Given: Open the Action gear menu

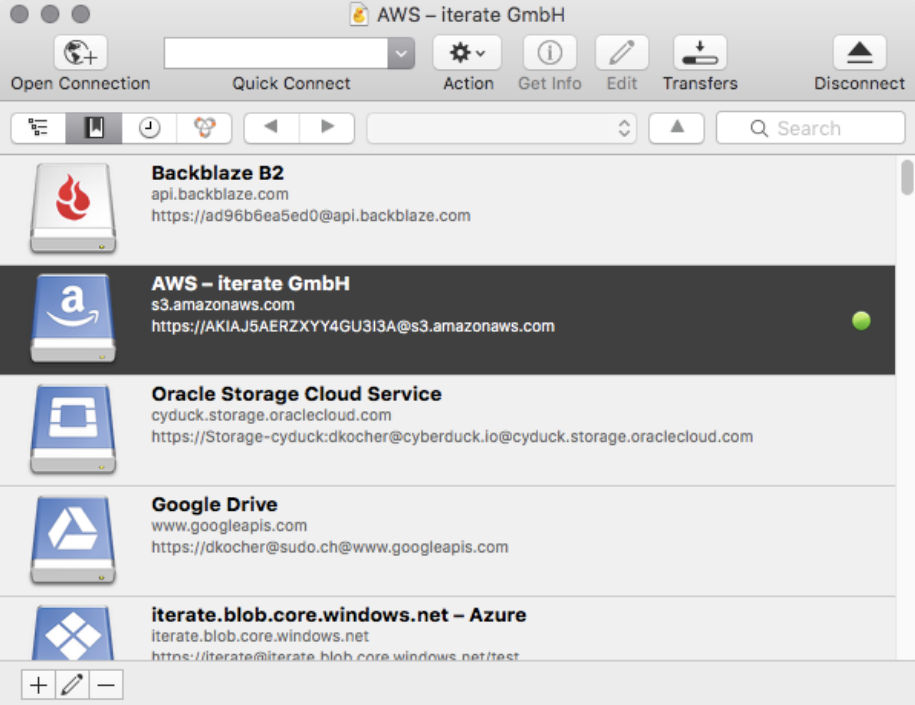Looking at the screenshot, I should tap(467, 52).
